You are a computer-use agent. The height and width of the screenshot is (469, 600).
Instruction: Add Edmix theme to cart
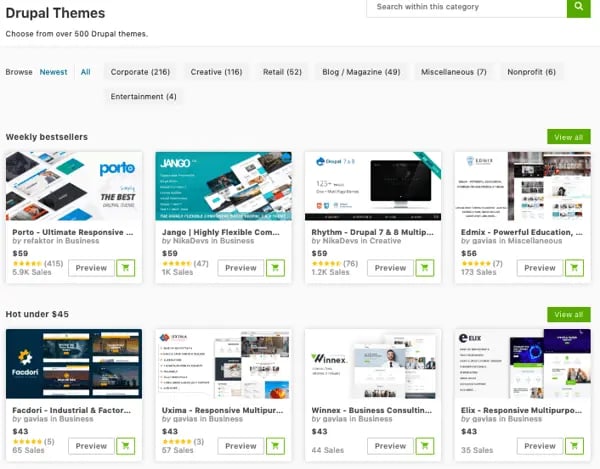(574, 268)
